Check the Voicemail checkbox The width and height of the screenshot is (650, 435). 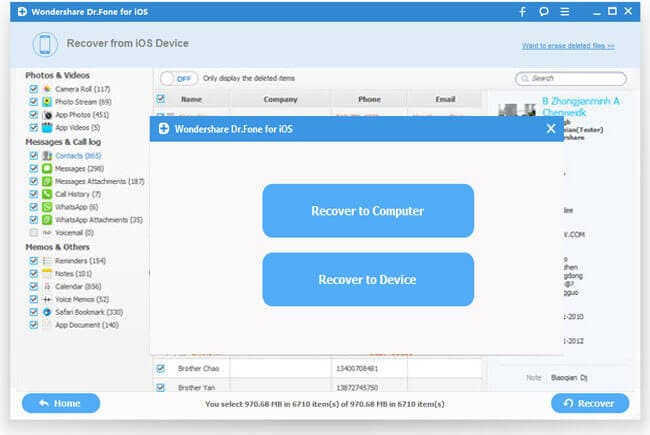[34, 233]
